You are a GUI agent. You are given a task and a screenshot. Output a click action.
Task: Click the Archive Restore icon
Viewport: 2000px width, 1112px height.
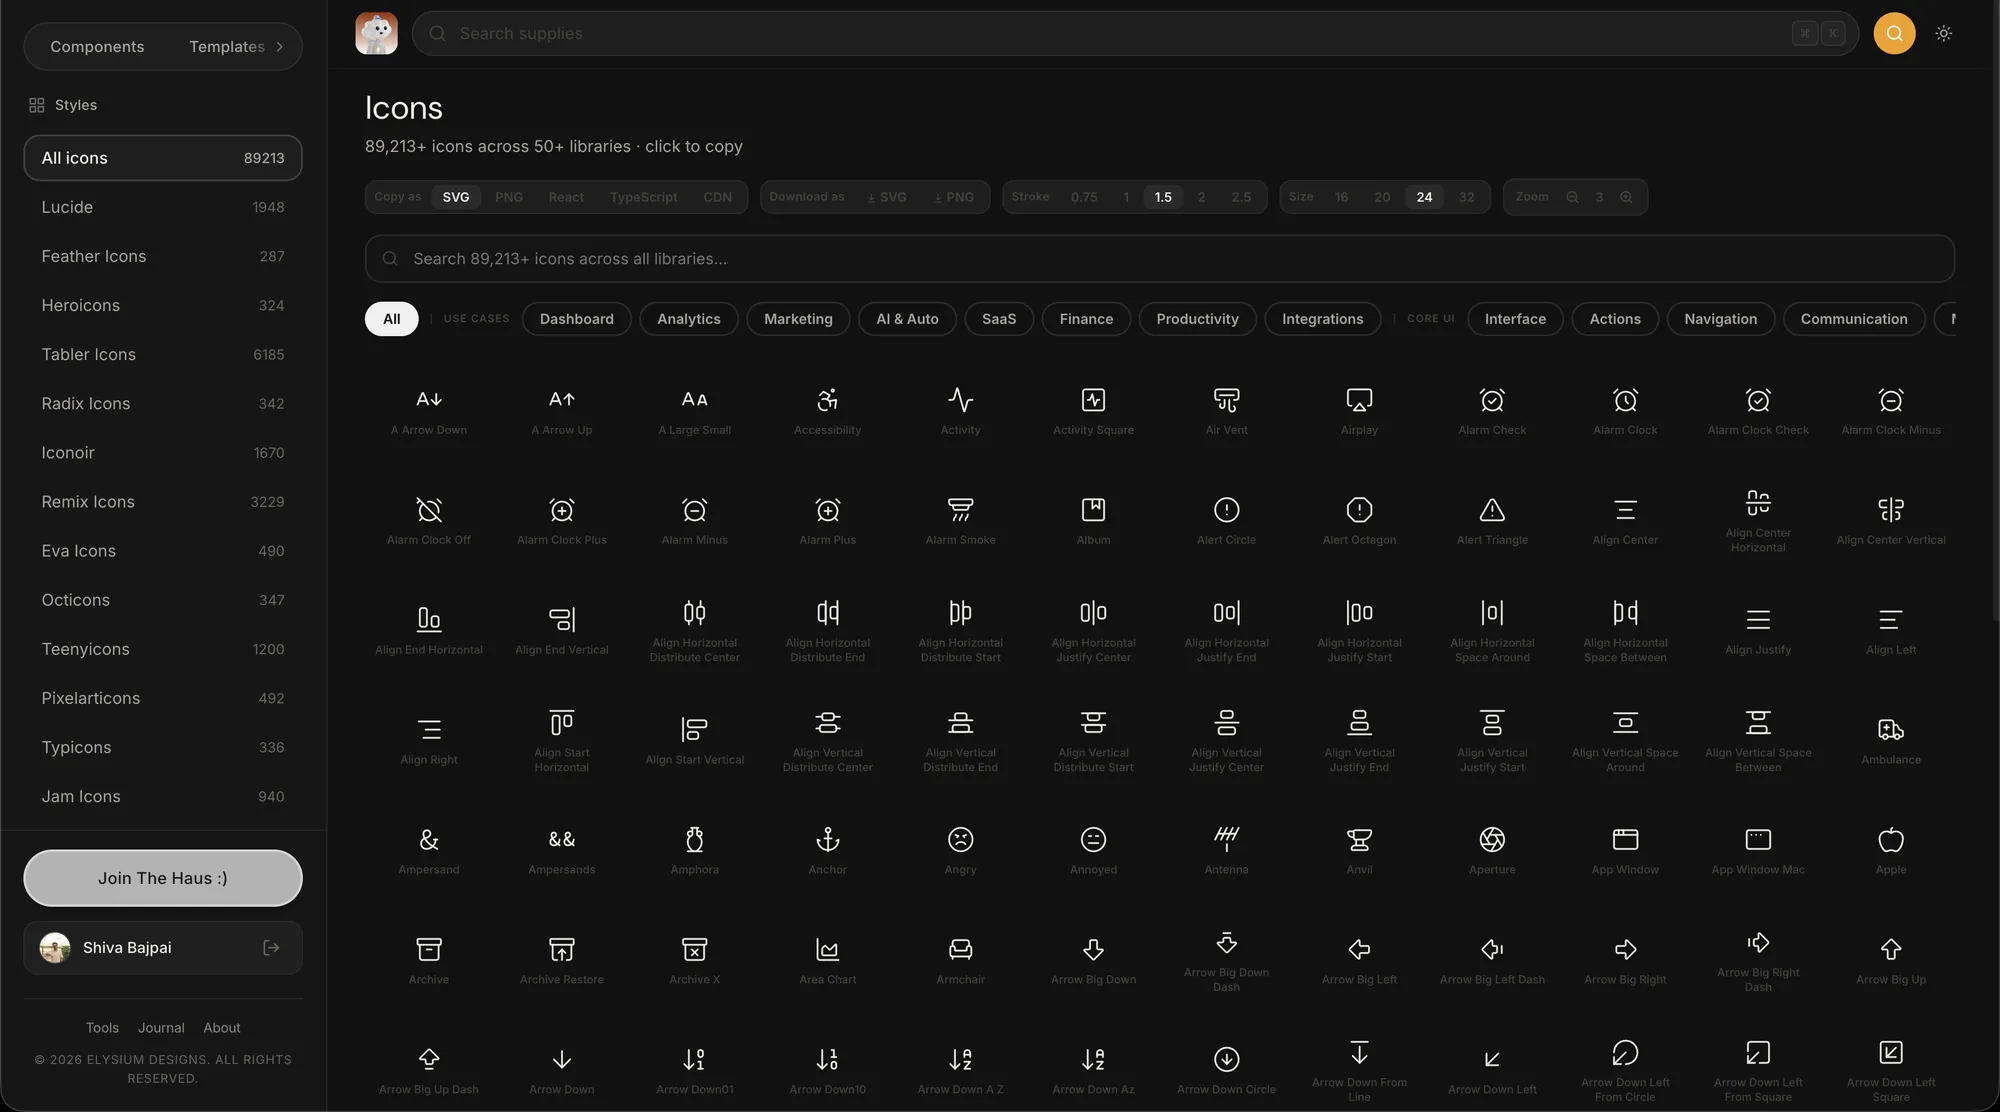tap(562, 950)
